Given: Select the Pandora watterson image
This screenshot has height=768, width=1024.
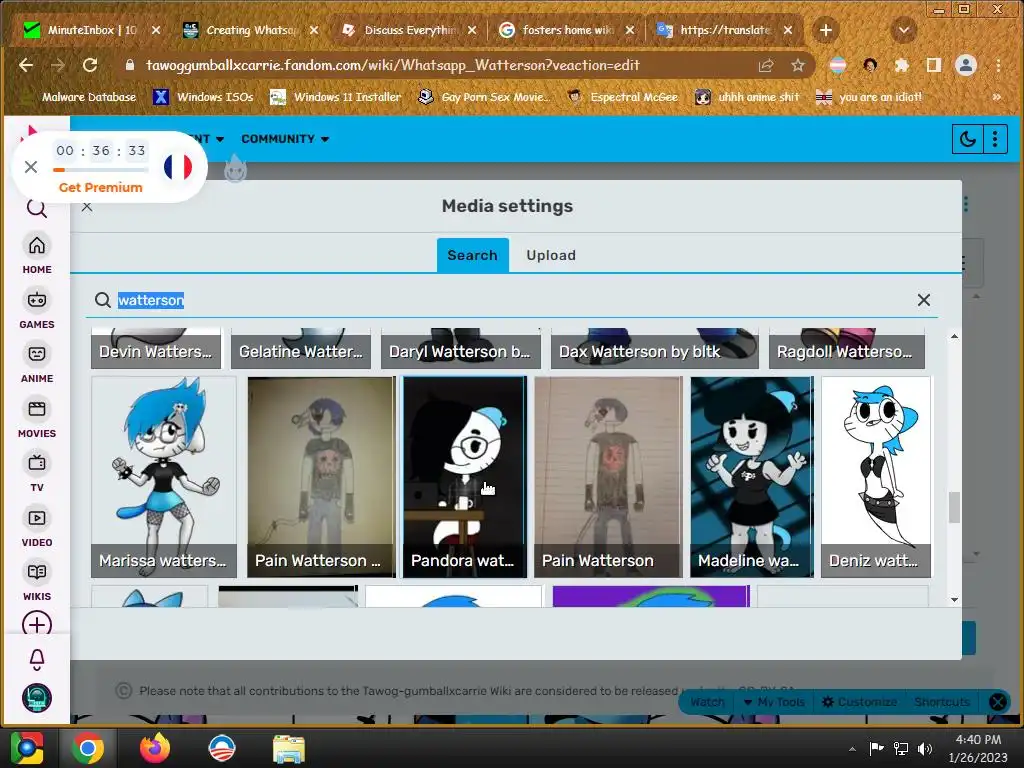Looking at the screenshot, I should tap(464, 477).
